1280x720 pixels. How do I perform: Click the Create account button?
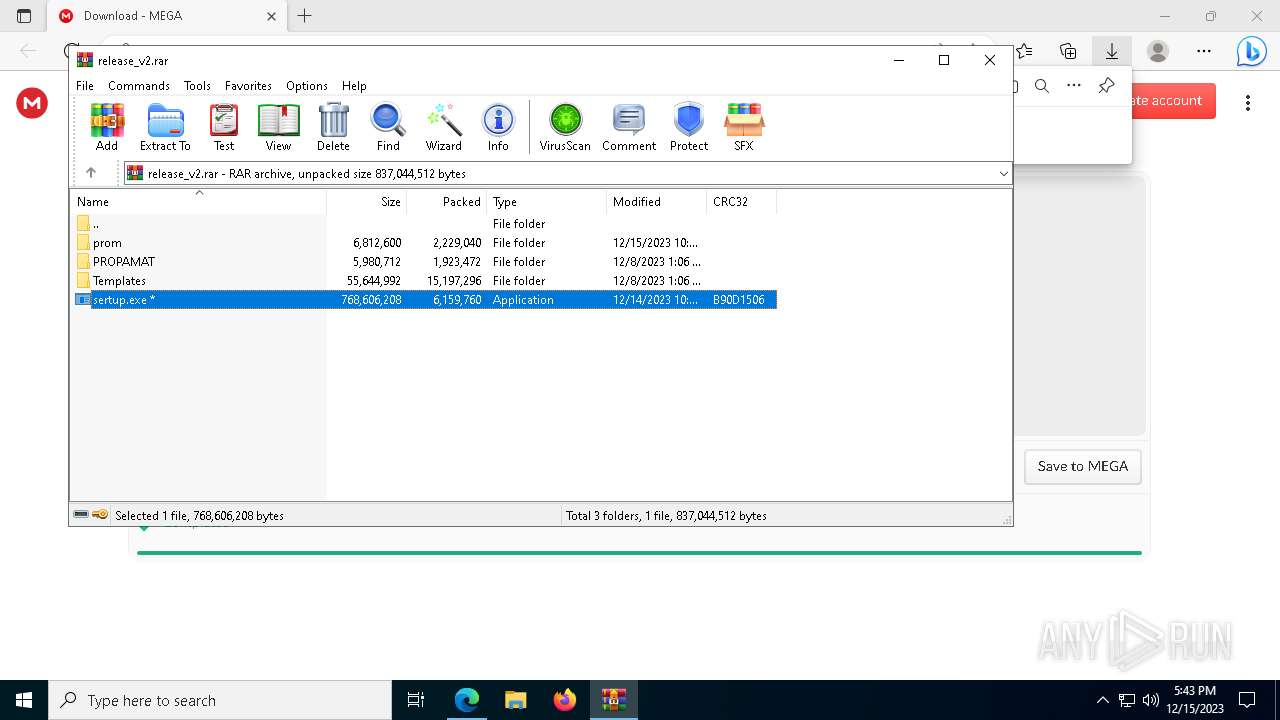pyautogui.click(x=1173, y=101)
